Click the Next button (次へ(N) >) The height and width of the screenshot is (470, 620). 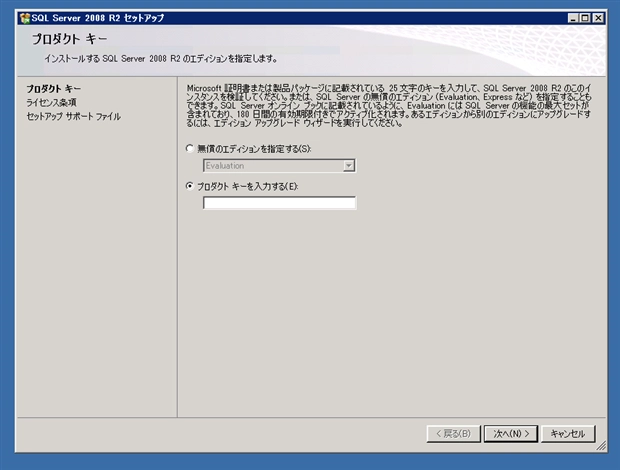pos(511,434)
